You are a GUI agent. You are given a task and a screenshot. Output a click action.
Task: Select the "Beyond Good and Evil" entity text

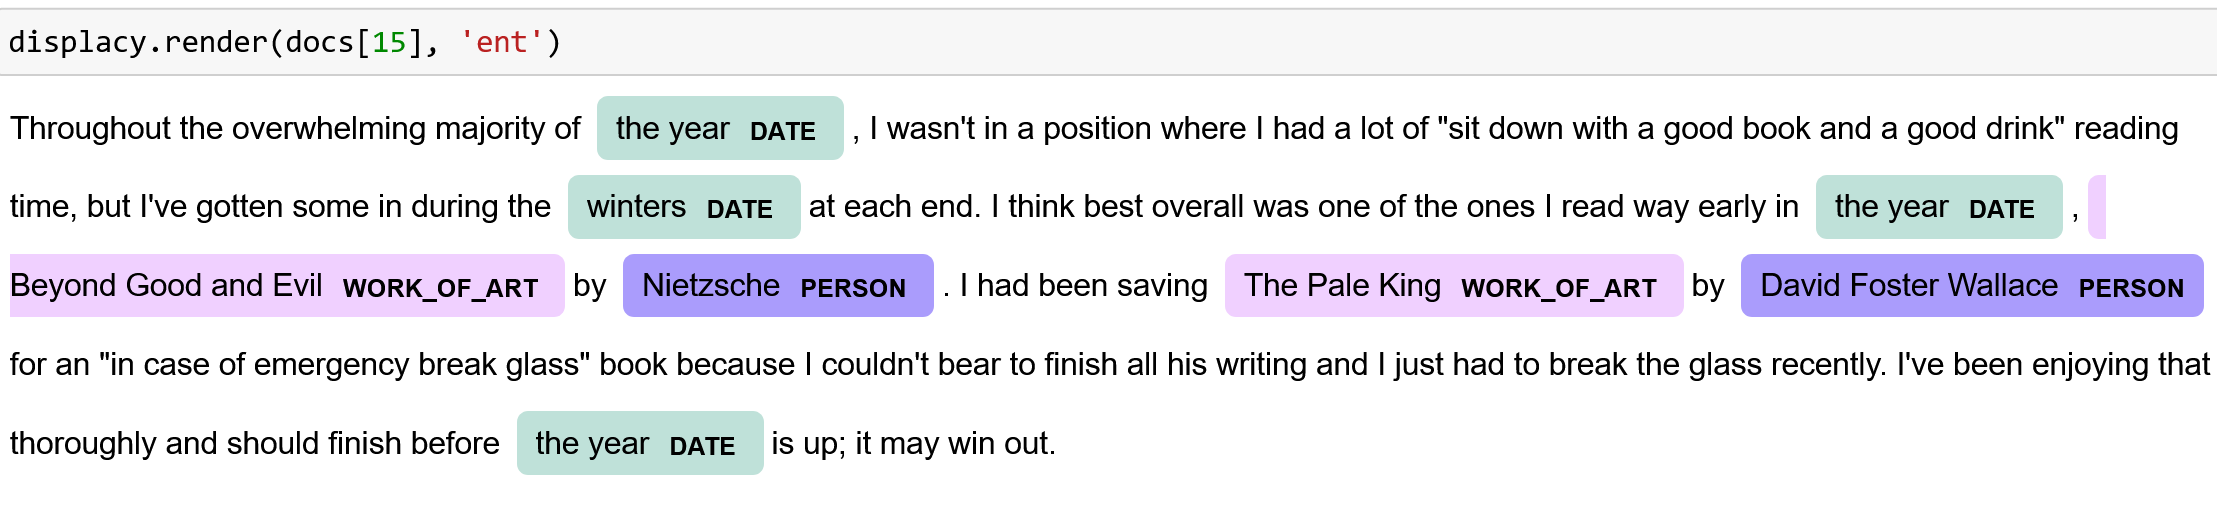166,286
